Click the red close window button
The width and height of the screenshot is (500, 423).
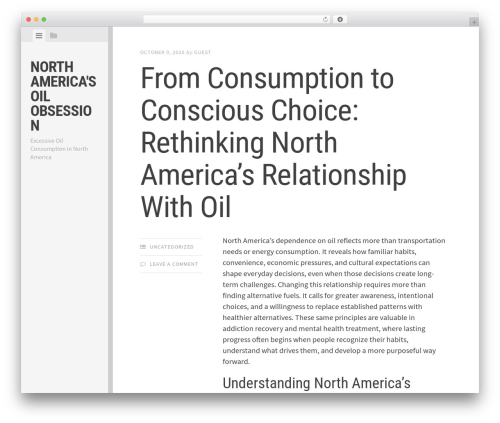(x=29, y=20)
